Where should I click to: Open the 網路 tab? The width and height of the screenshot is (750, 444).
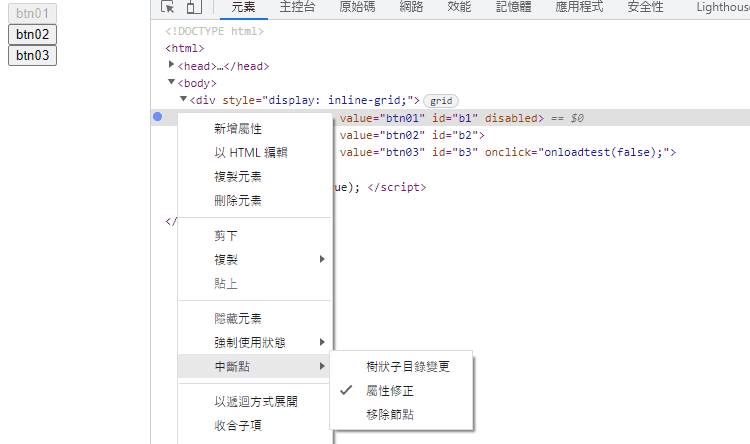tap(411, 7)
